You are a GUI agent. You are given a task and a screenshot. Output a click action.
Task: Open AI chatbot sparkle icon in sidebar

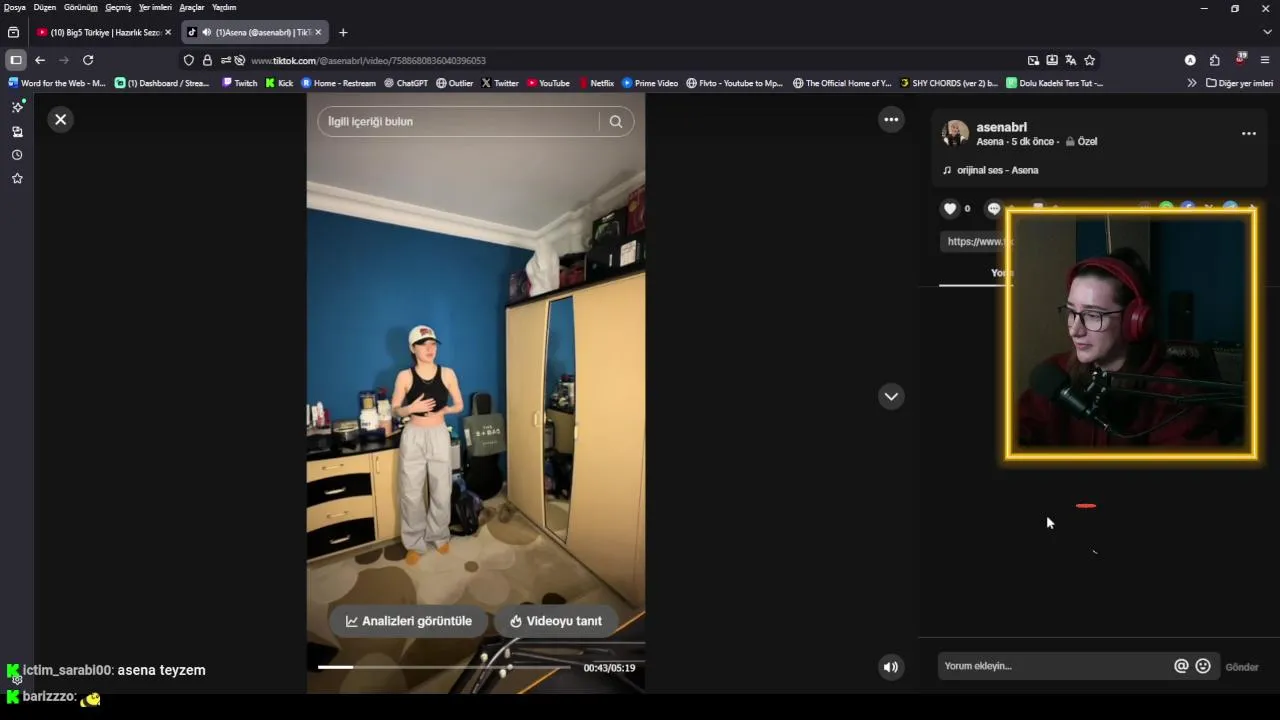[17, 107]
